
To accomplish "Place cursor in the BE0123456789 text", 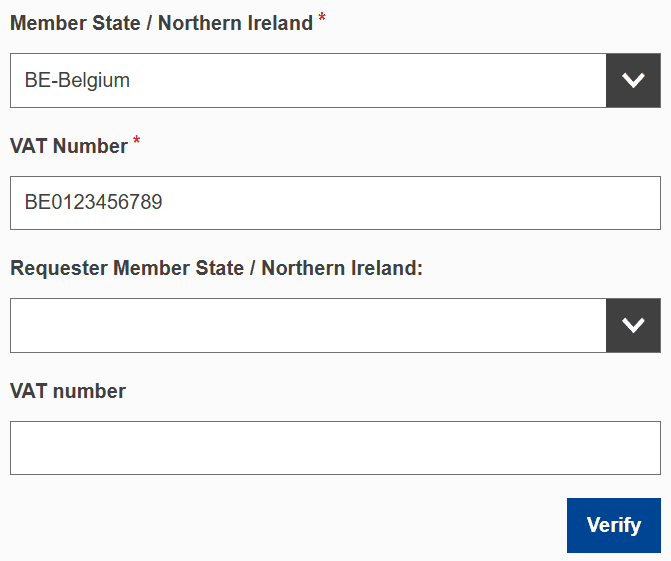I will (x=94, y=203).
